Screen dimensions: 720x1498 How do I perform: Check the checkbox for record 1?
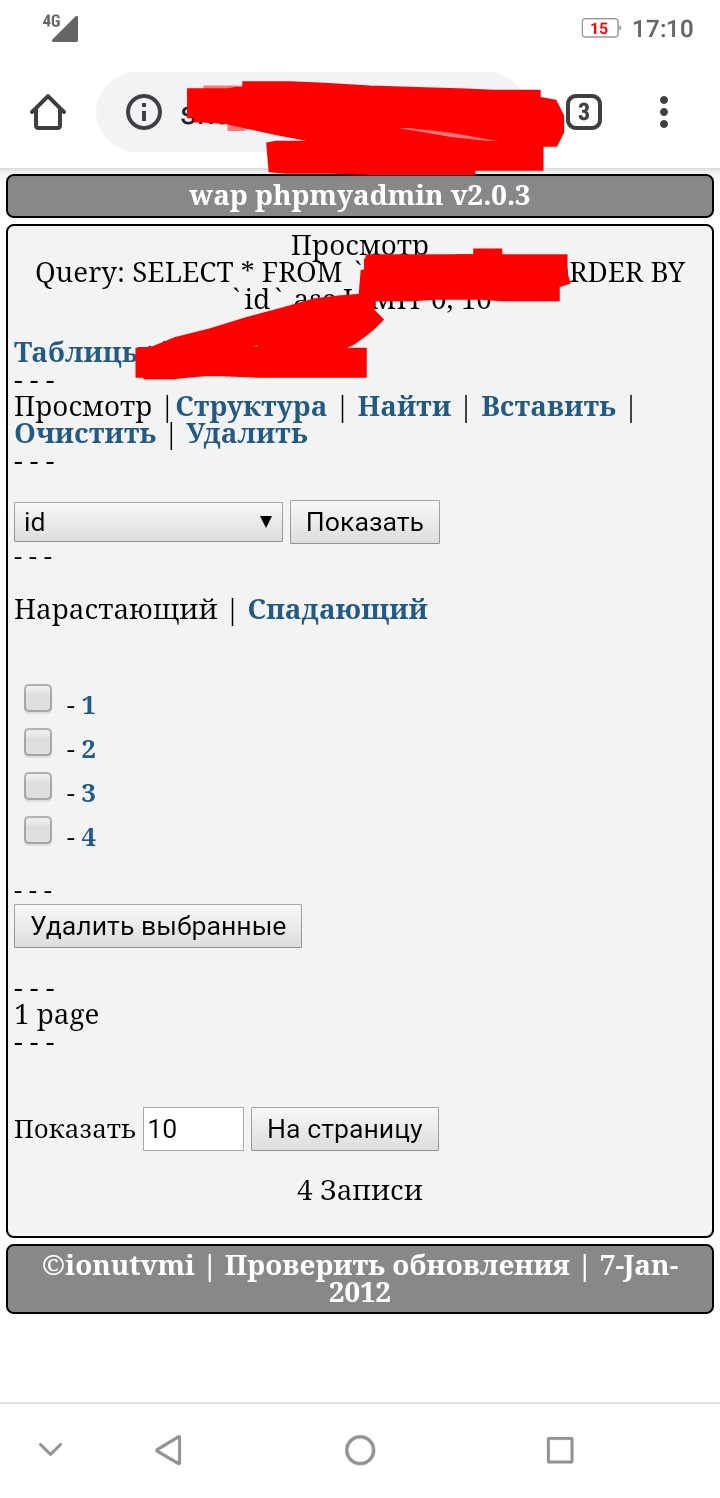tap(38, 698)
